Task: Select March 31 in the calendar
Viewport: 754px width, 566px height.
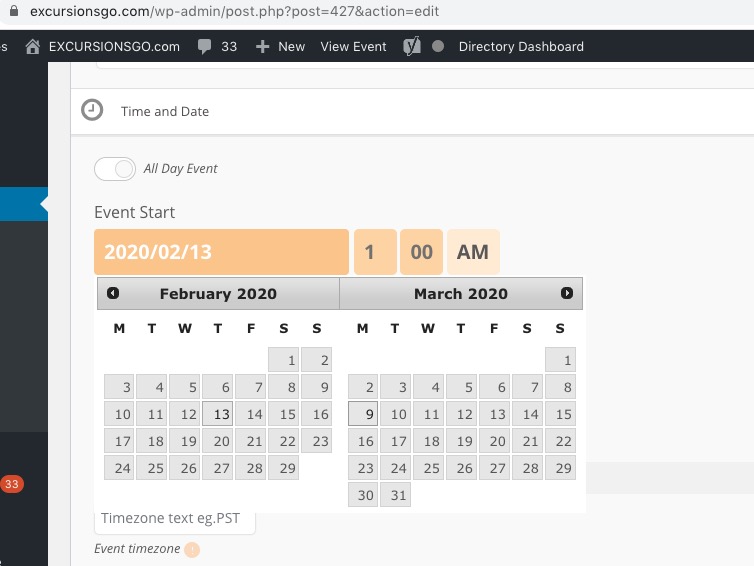Action: [x=397, y=495]
